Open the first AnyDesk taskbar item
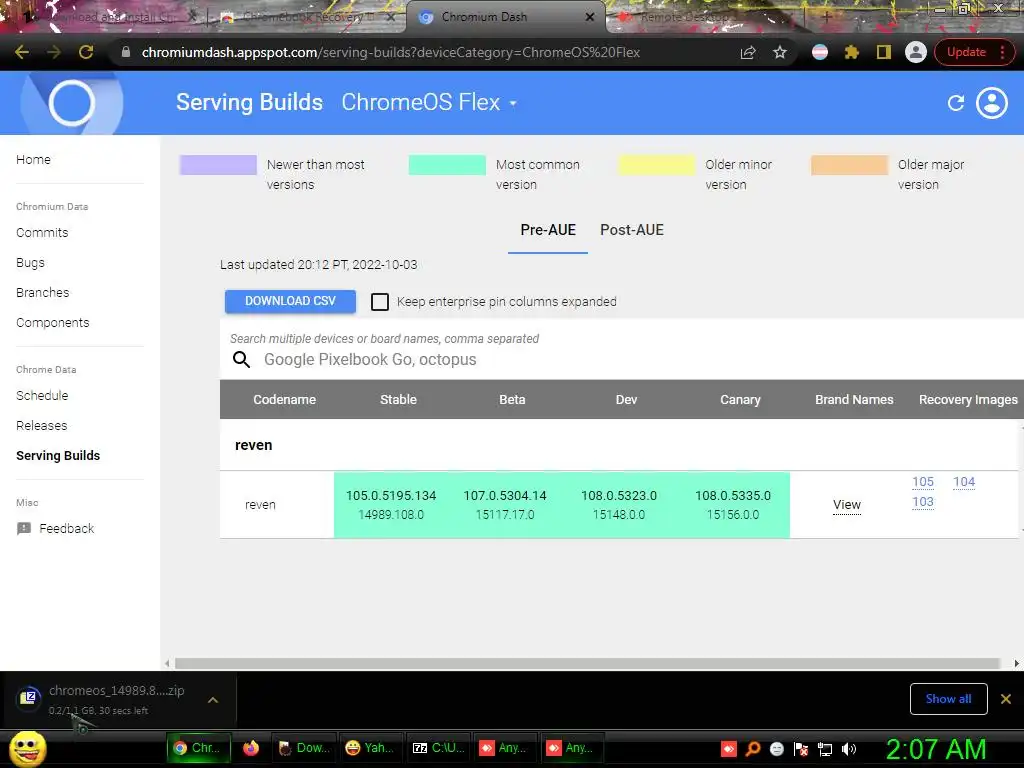 tap(504, 748)
